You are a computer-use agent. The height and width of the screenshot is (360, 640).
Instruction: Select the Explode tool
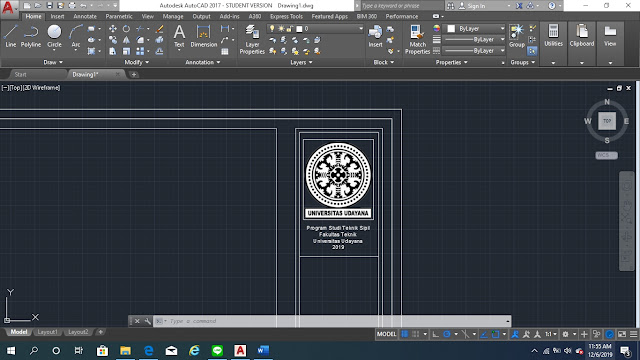(x=160, y=40)
